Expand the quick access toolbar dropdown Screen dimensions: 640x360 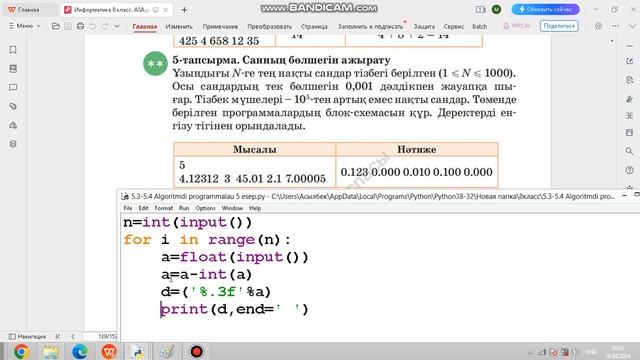click(x=117, y=26)
